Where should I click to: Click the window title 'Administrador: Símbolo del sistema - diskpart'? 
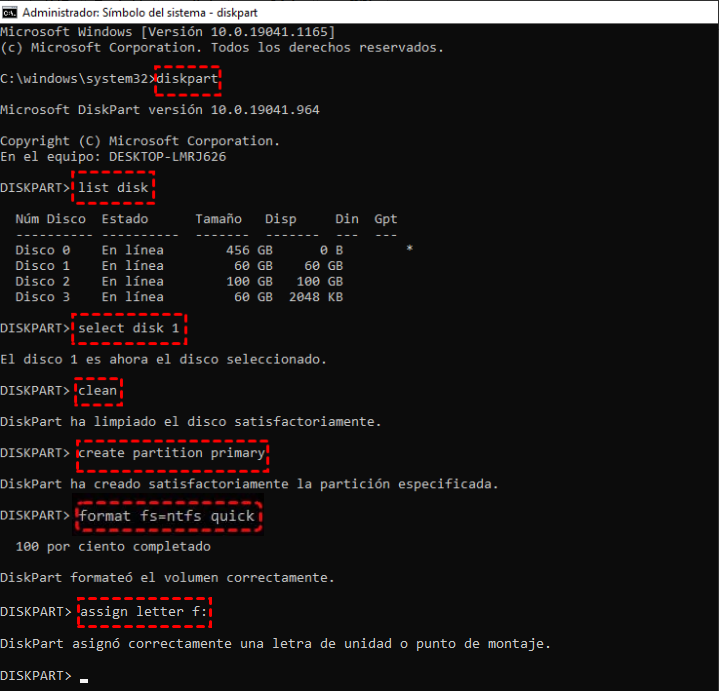pyautogui.click(x=140, y=12)
